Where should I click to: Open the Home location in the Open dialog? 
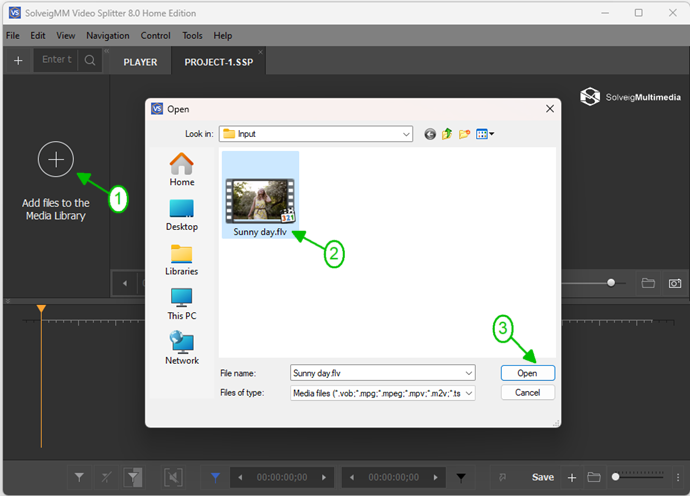[182, 169]
